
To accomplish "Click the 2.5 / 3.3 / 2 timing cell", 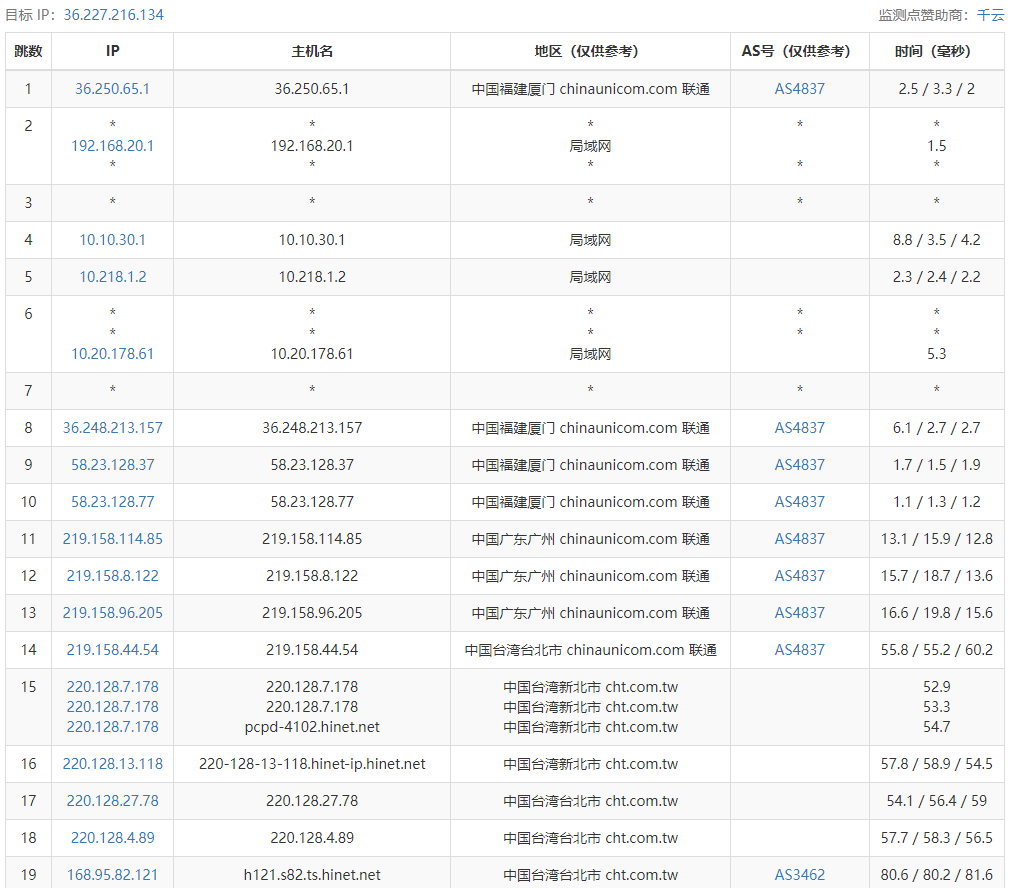I will [937, 89].
